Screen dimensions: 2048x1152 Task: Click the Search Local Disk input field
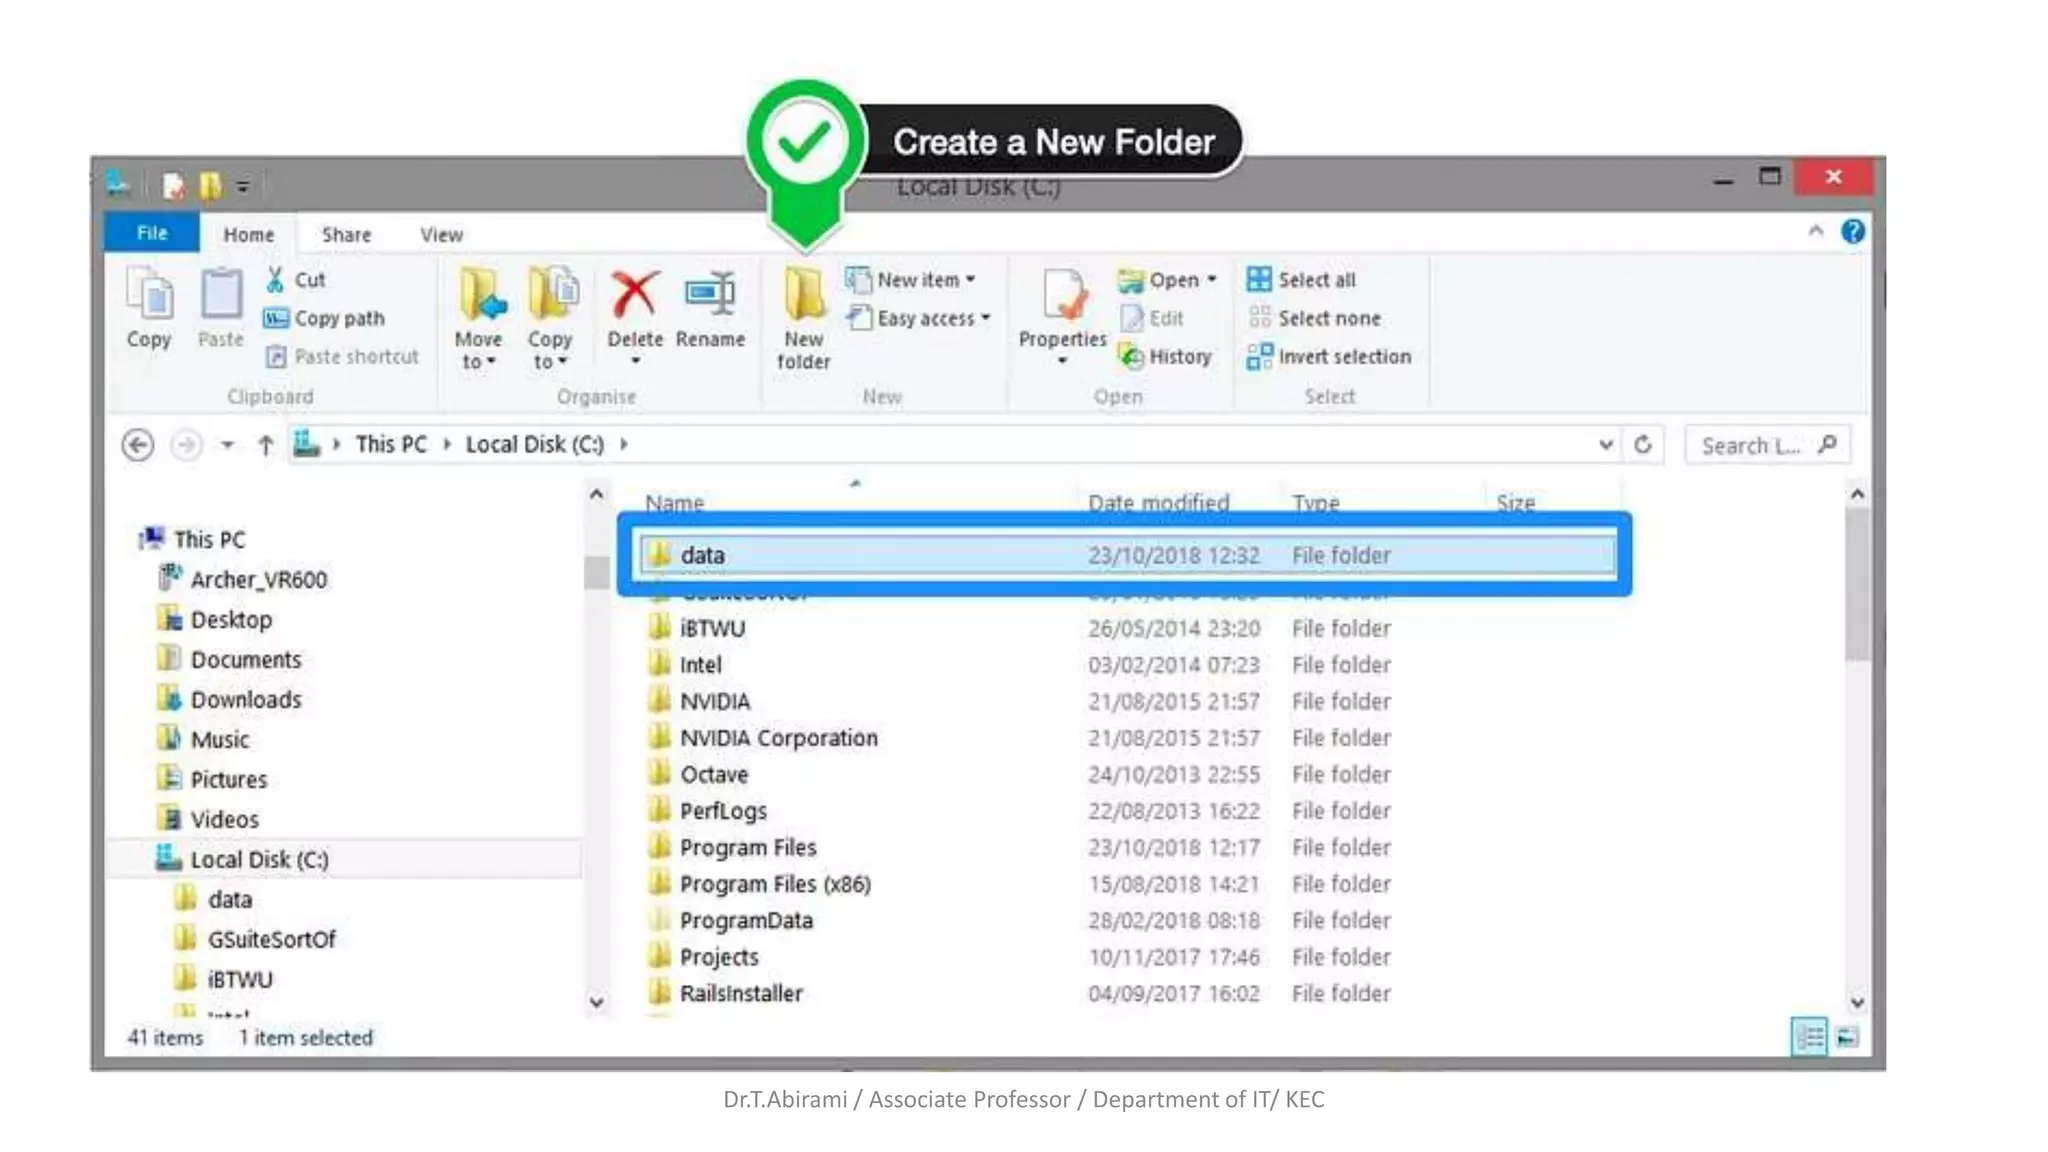tap(1752, 446)
